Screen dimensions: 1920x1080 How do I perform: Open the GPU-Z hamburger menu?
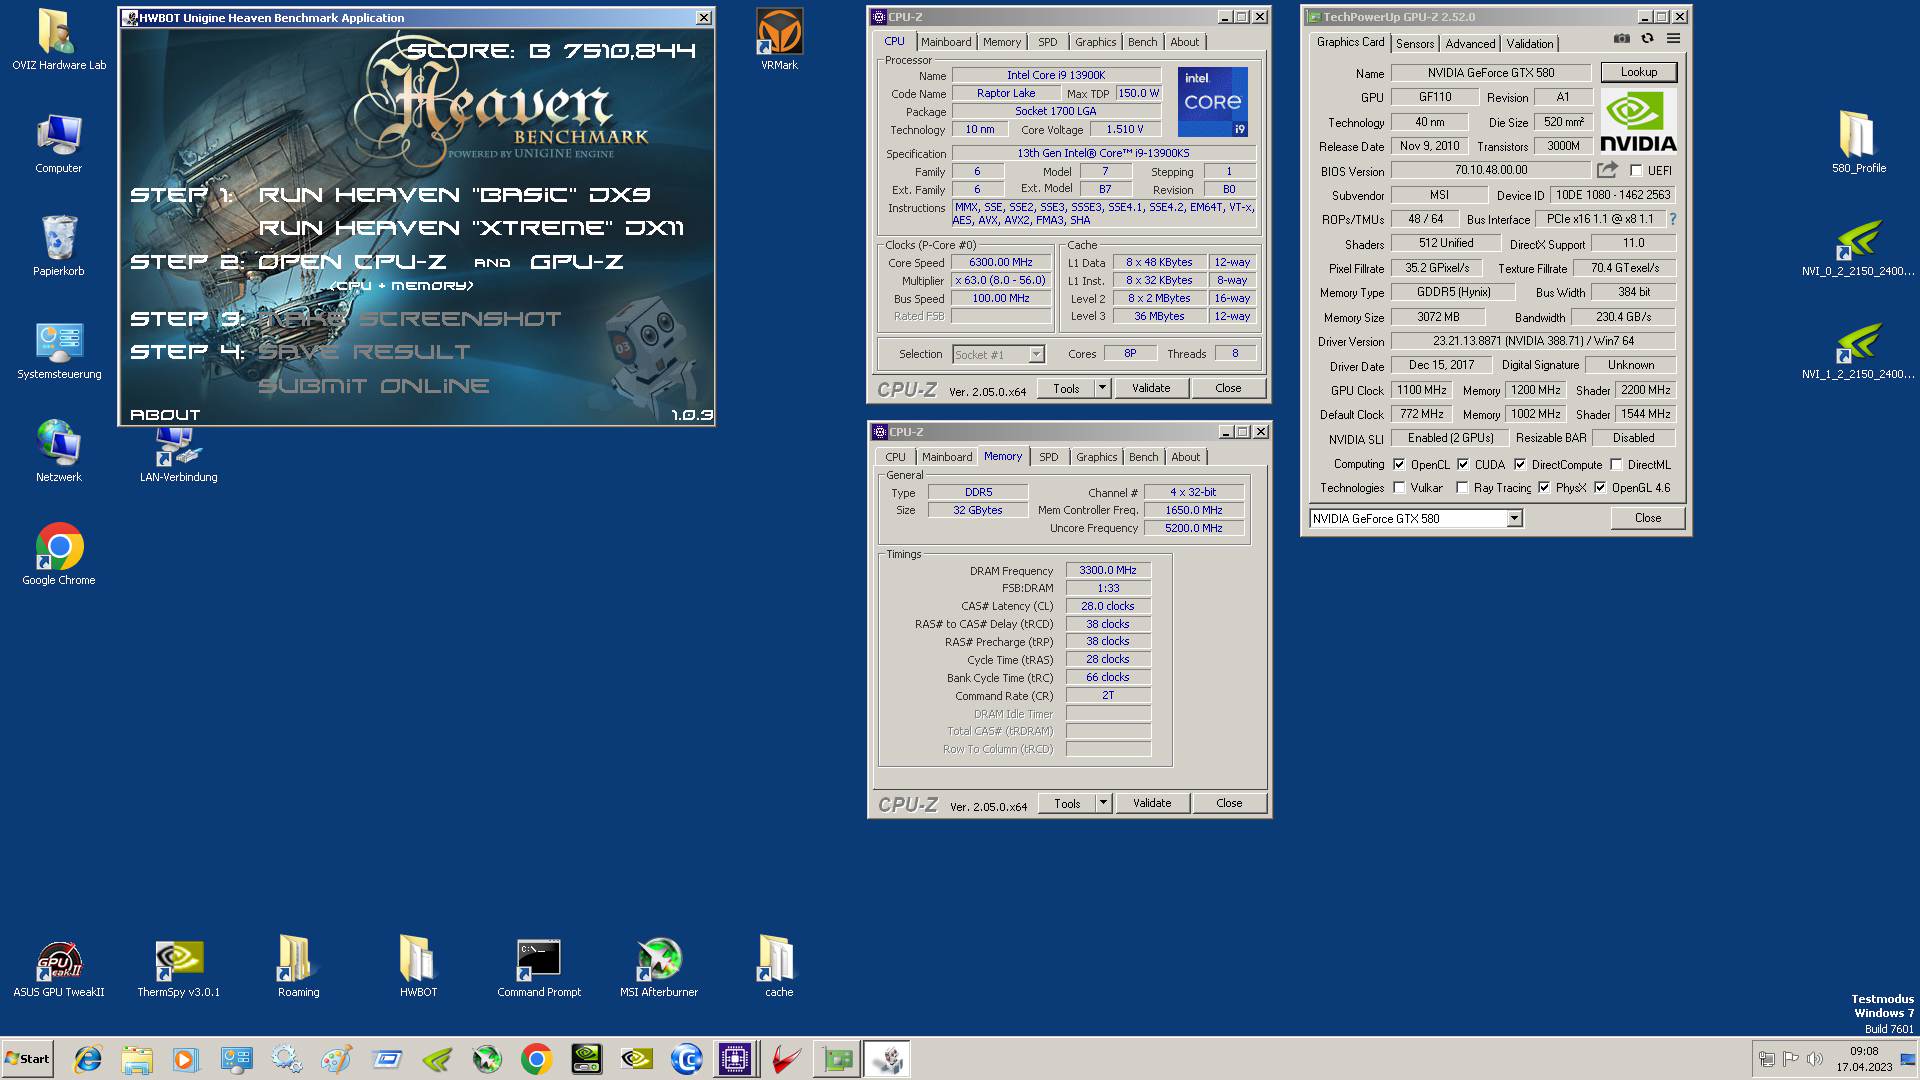click(1673, 39)
